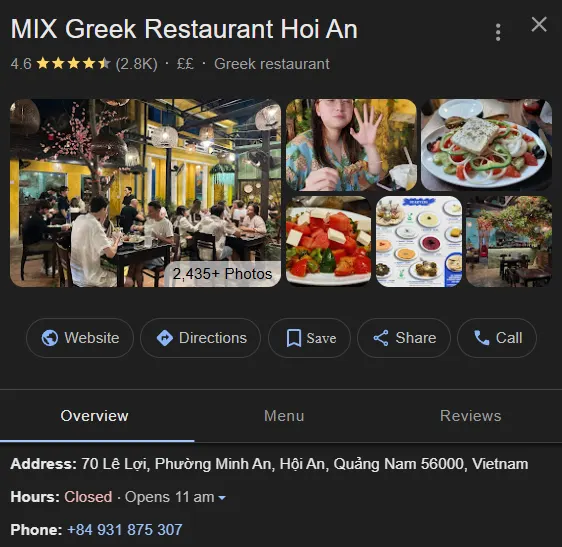Open the 2.8K reviews count link

pyautogui.click(x=137, y=64)
